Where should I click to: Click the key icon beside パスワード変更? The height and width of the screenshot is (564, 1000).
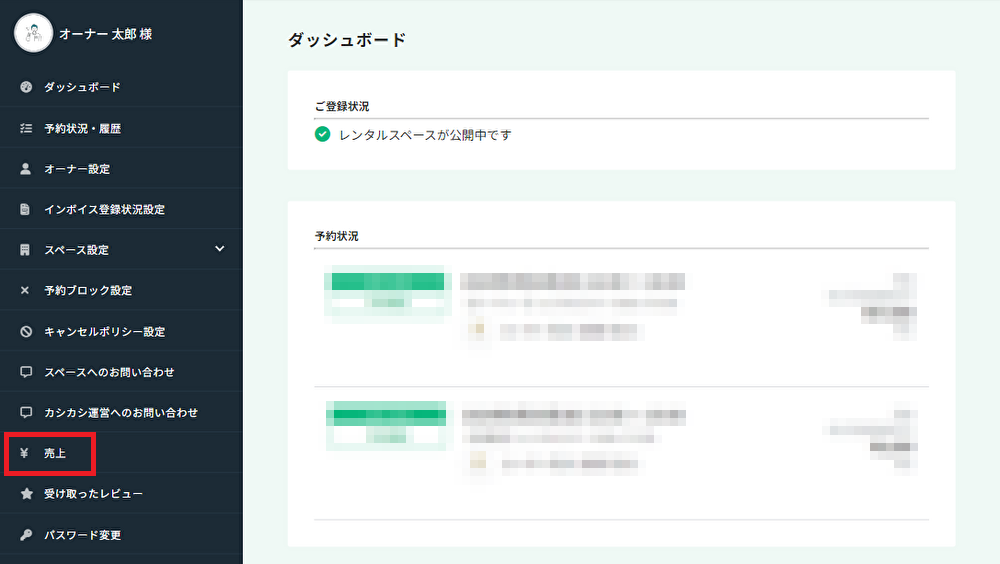click(26, 535)
